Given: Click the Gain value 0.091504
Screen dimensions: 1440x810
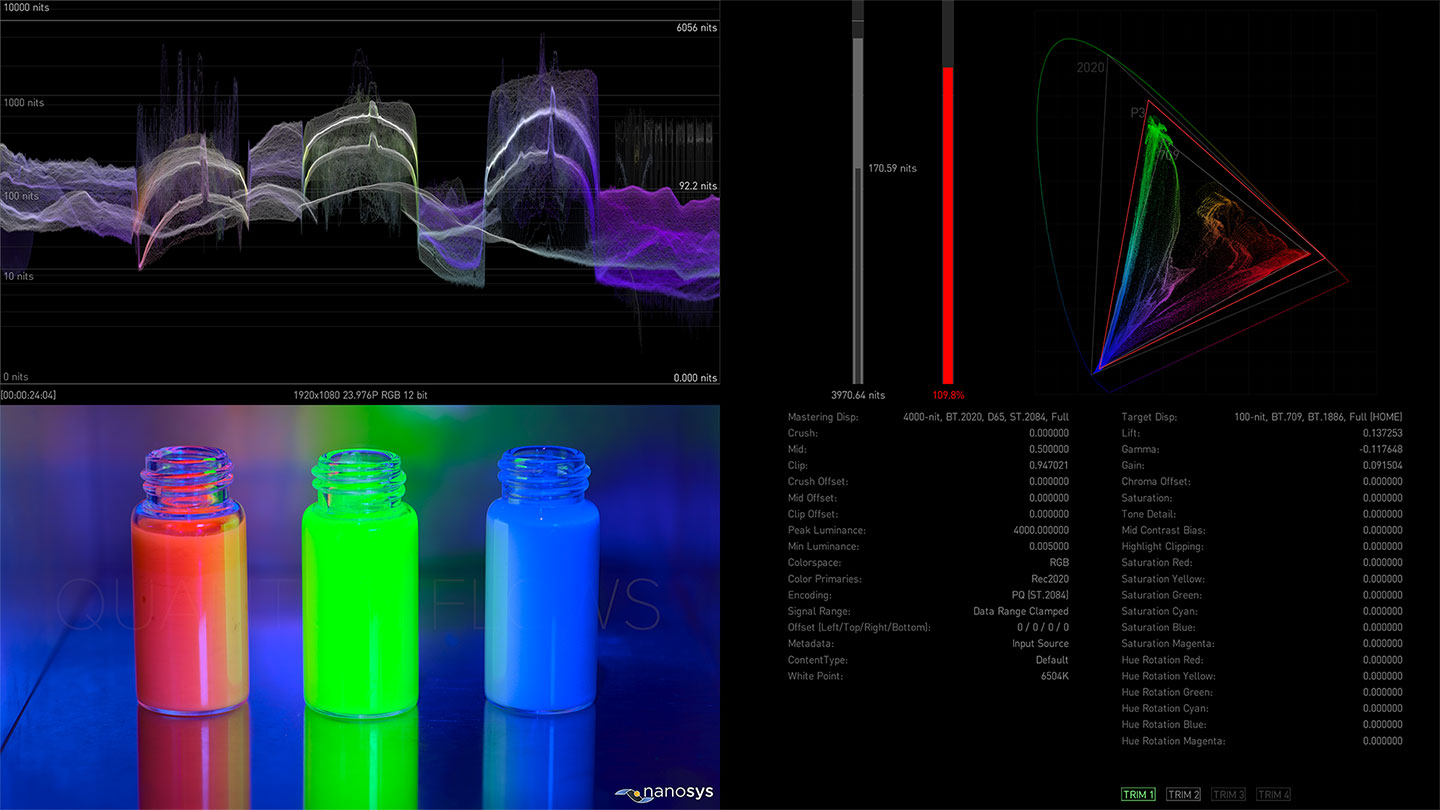Looking at the screenshot, I should (x=1382, y=465).
